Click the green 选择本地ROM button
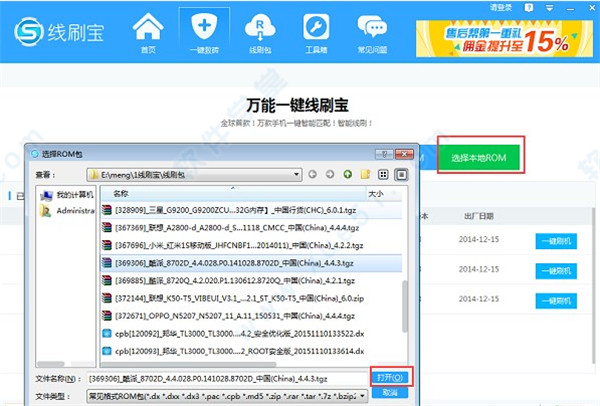 (479, 157)
